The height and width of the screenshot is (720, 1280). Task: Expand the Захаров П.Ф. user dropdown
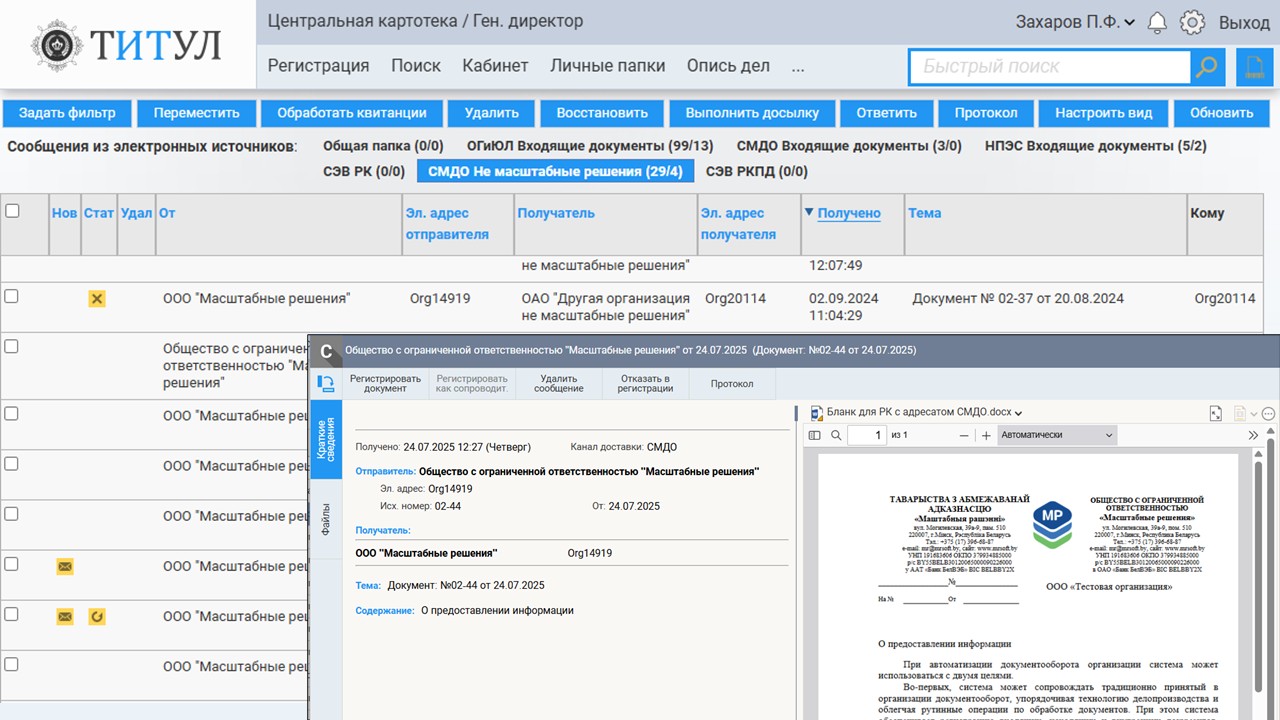click(x=1075, y=22)
